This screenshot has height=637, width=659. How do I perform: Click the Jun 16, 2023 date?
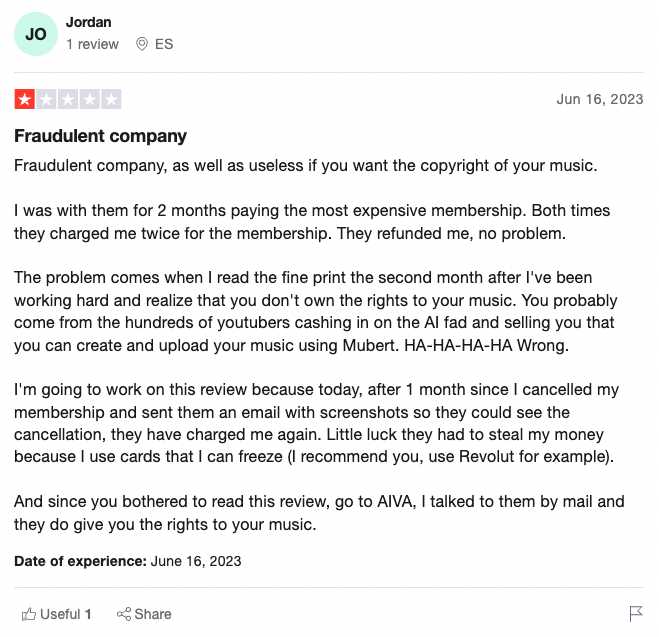[x=600, y=99]
